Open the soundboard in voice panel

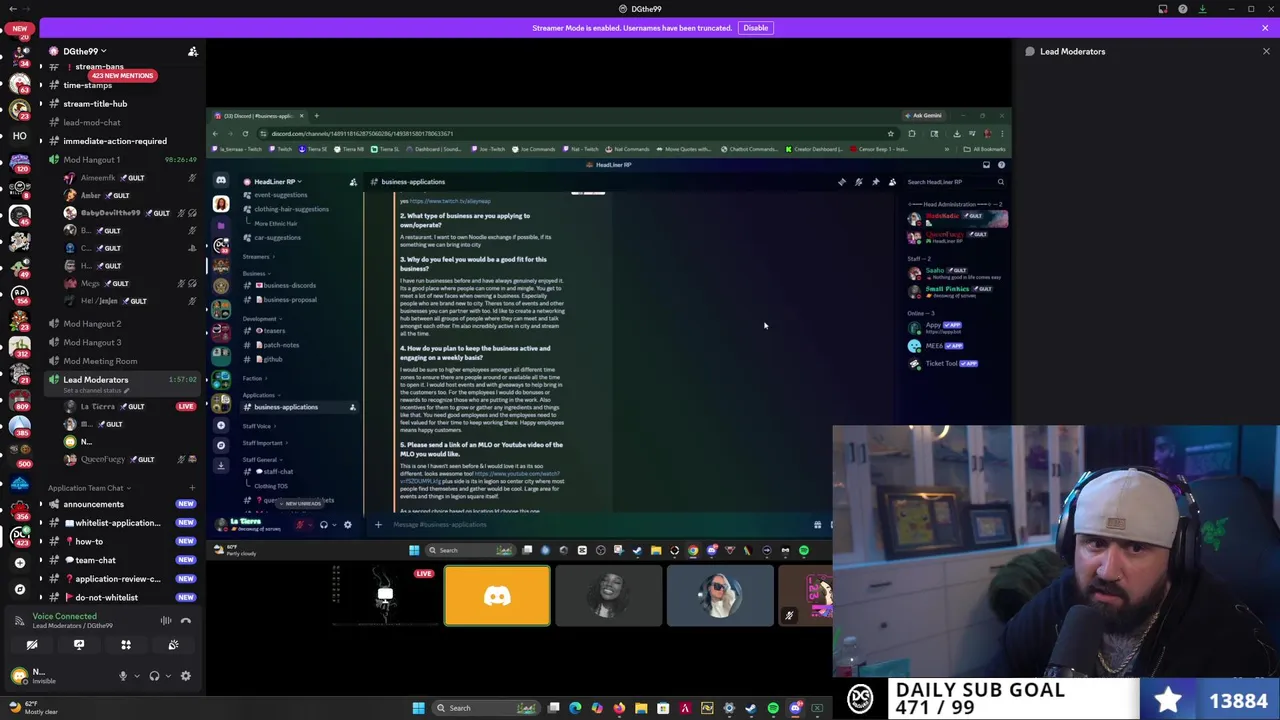click(173, 645)
